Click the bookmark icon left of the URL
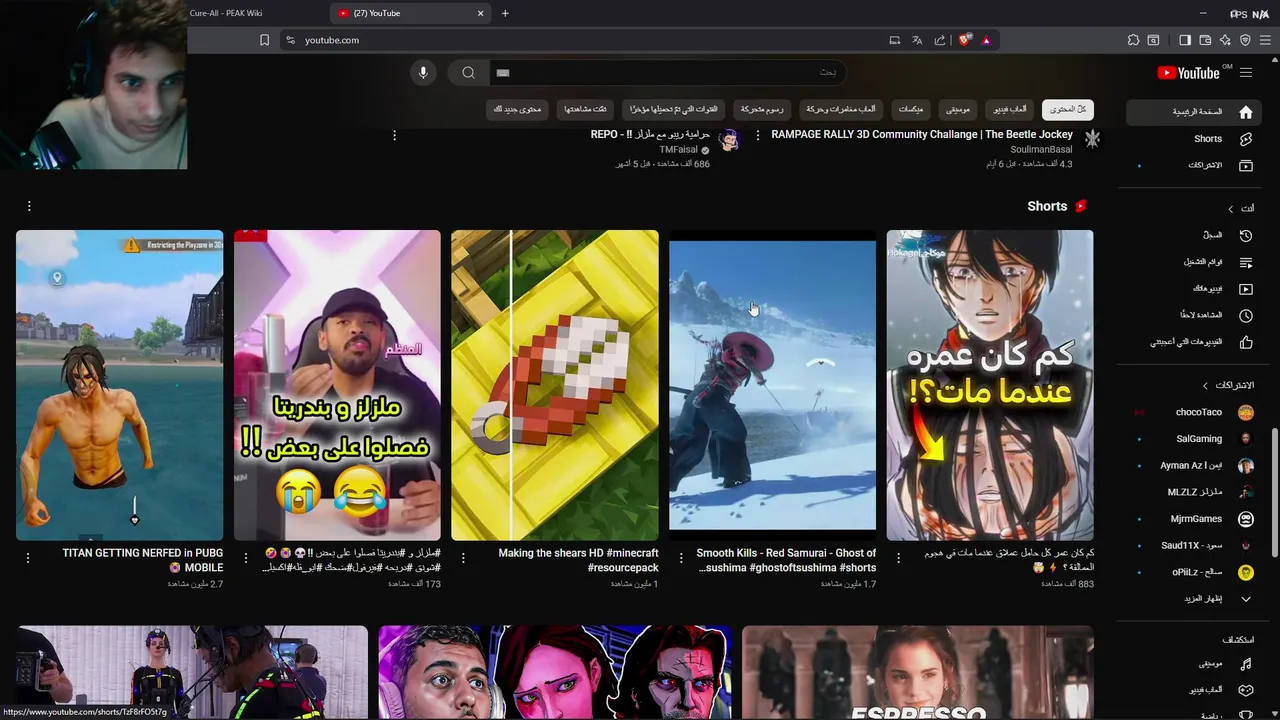1280x720 pixels. click(x=264, y=40)
